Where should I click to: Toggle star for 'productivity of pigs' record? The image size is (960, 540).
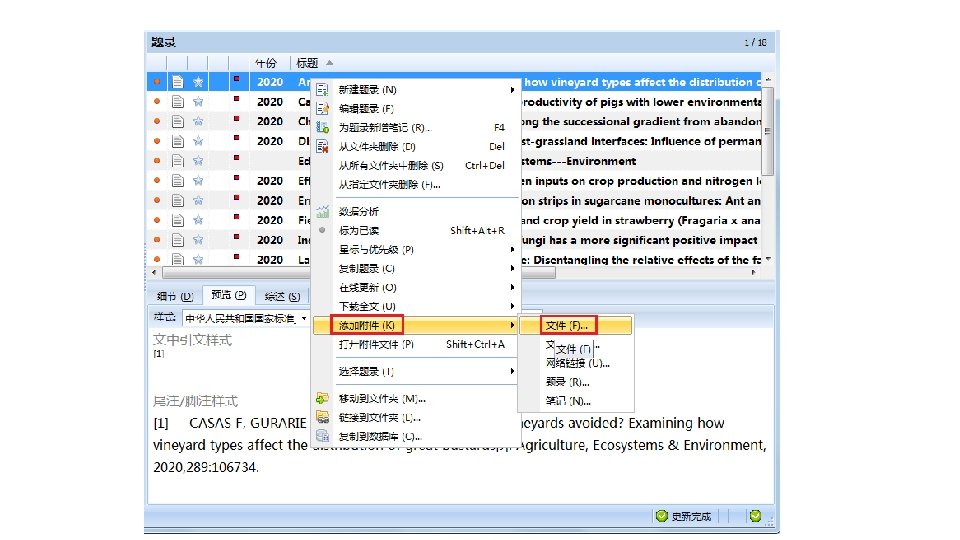(x=198, y=102)
